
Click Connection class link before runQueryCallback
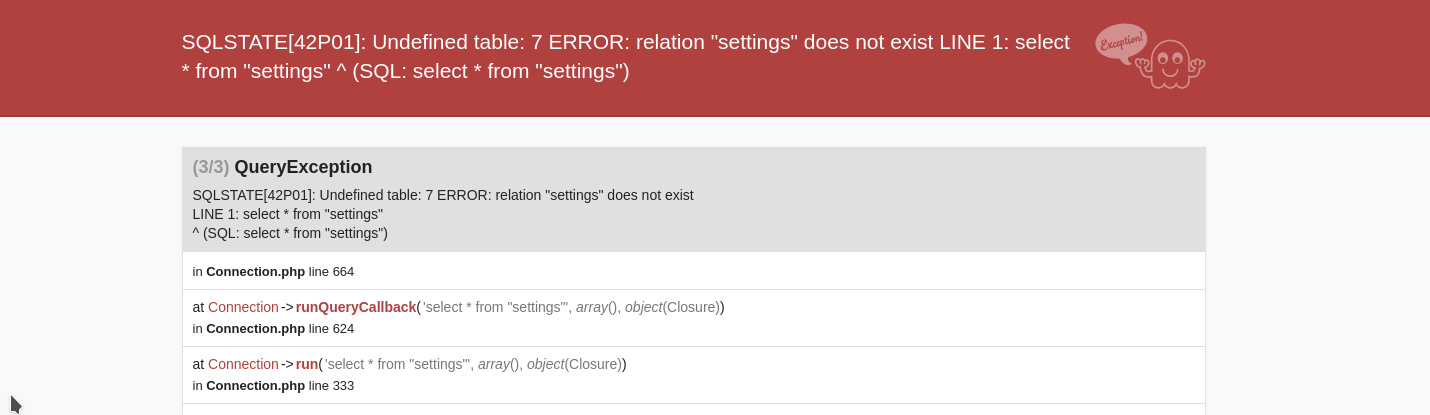point(243,307)
